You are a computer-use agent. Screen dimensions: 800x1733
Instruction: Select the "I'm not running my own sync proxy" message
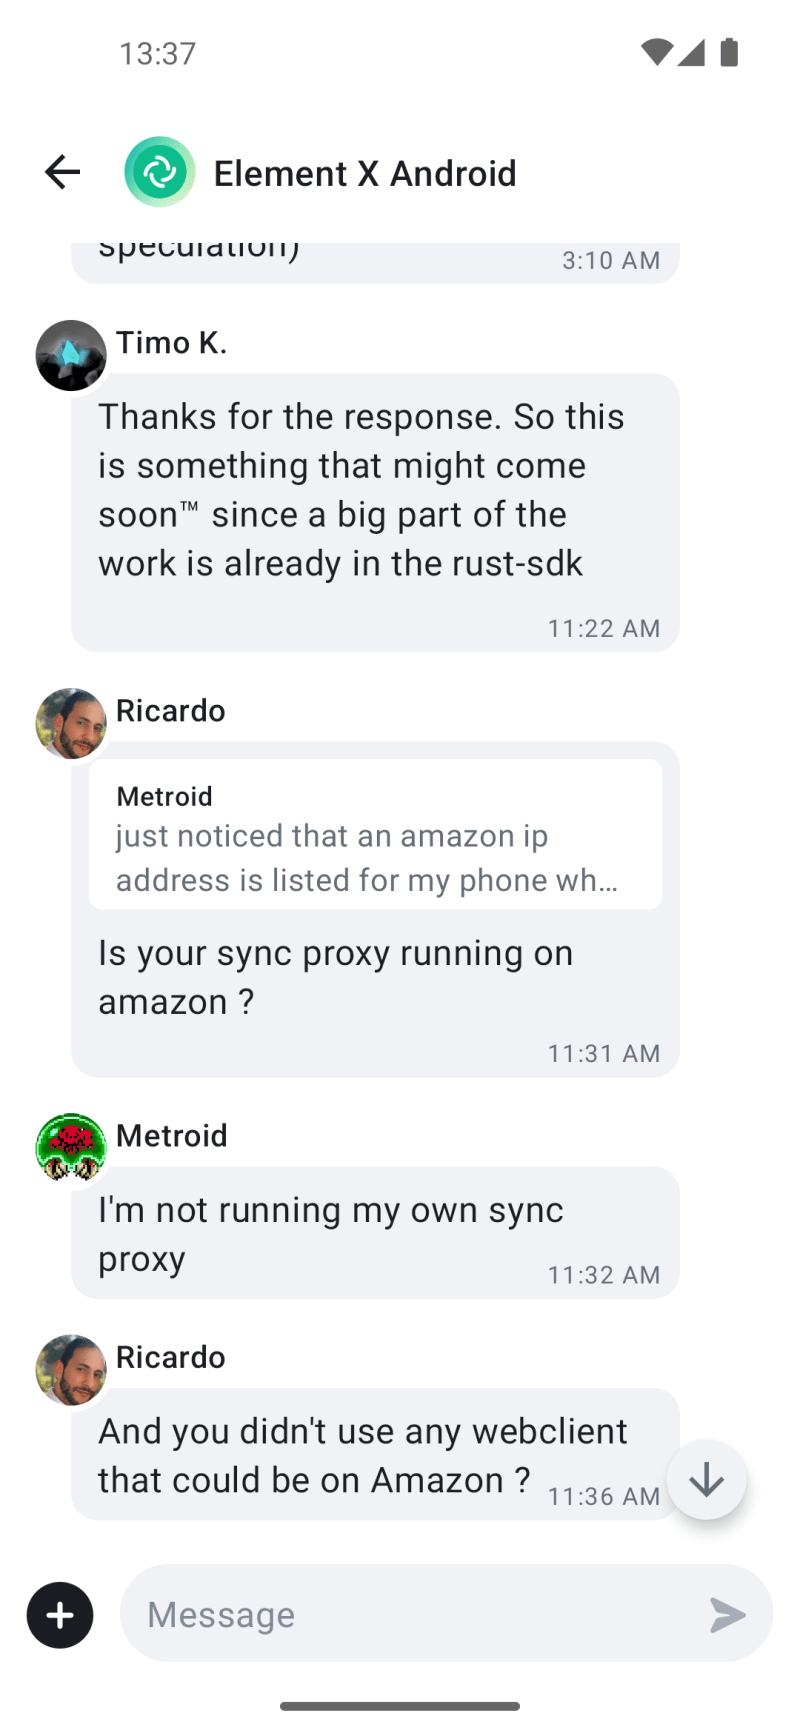375,1233
